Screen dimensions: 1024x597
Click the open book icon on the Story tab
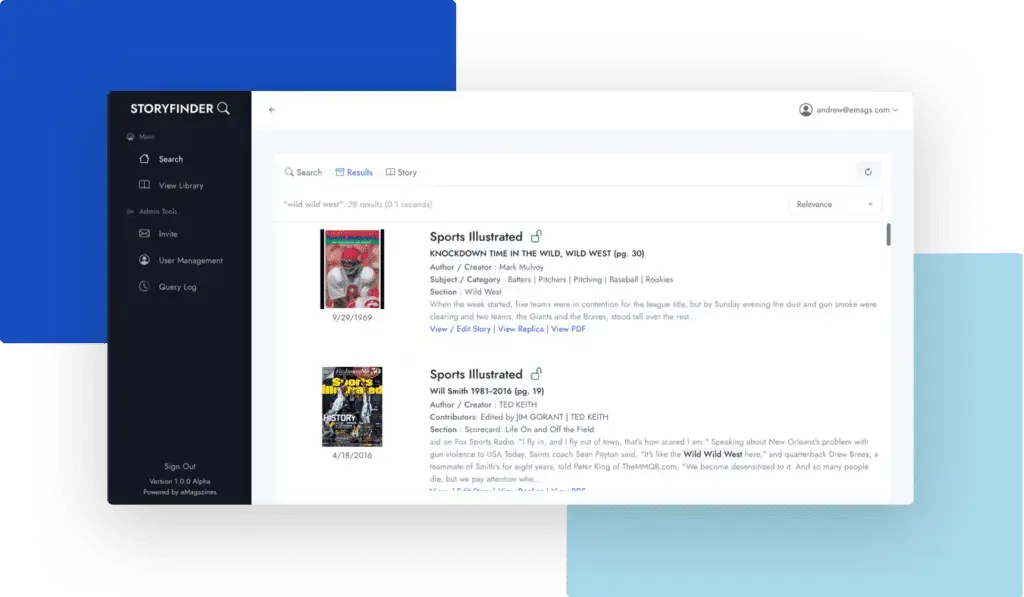[x=390, y=172]
